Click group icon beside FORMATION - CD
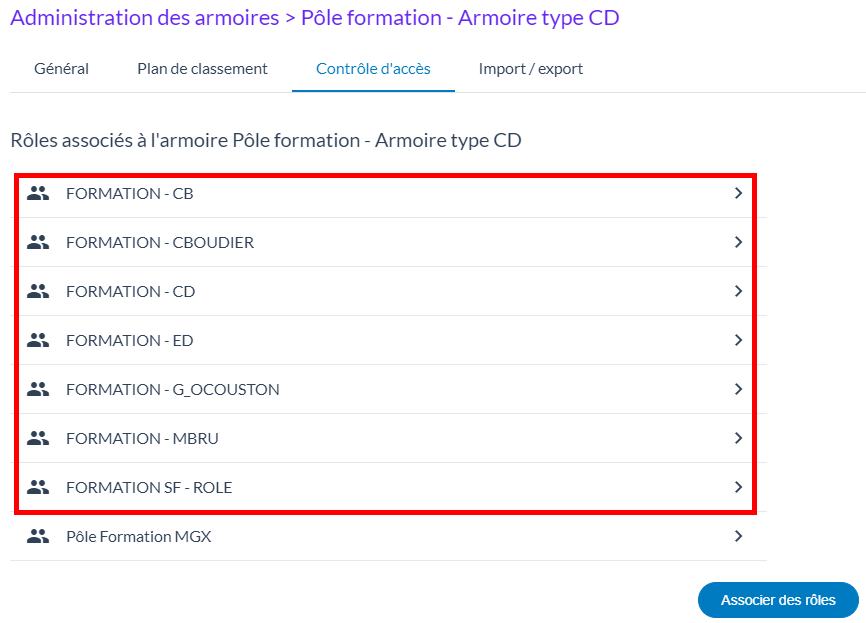Screen dimensions: 866x623 tap(38, 291)
